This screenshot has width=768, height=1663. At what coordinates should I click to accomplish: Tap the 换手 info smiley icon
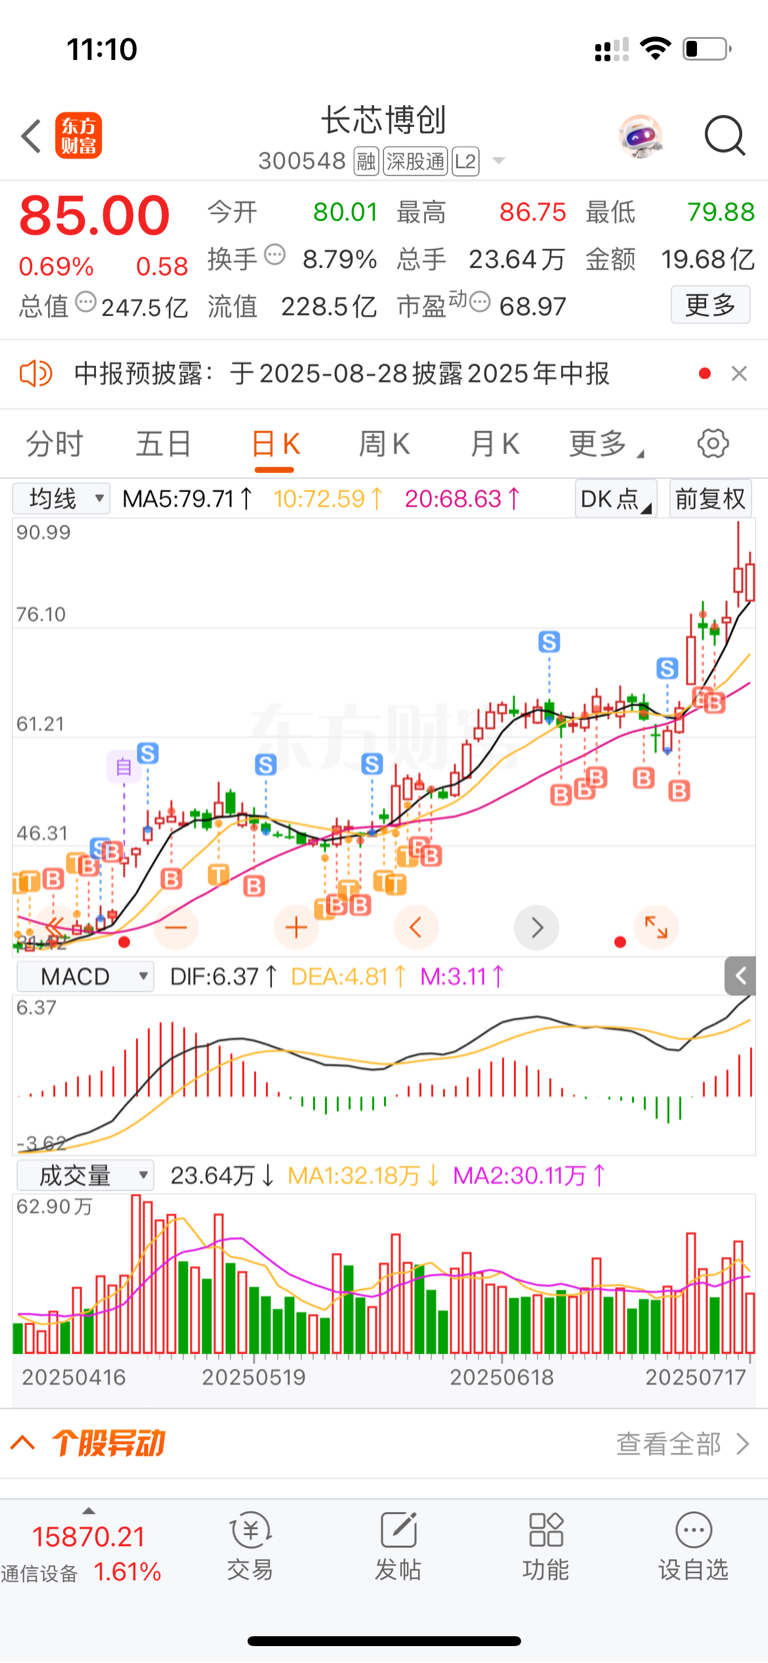coord(275,256)
